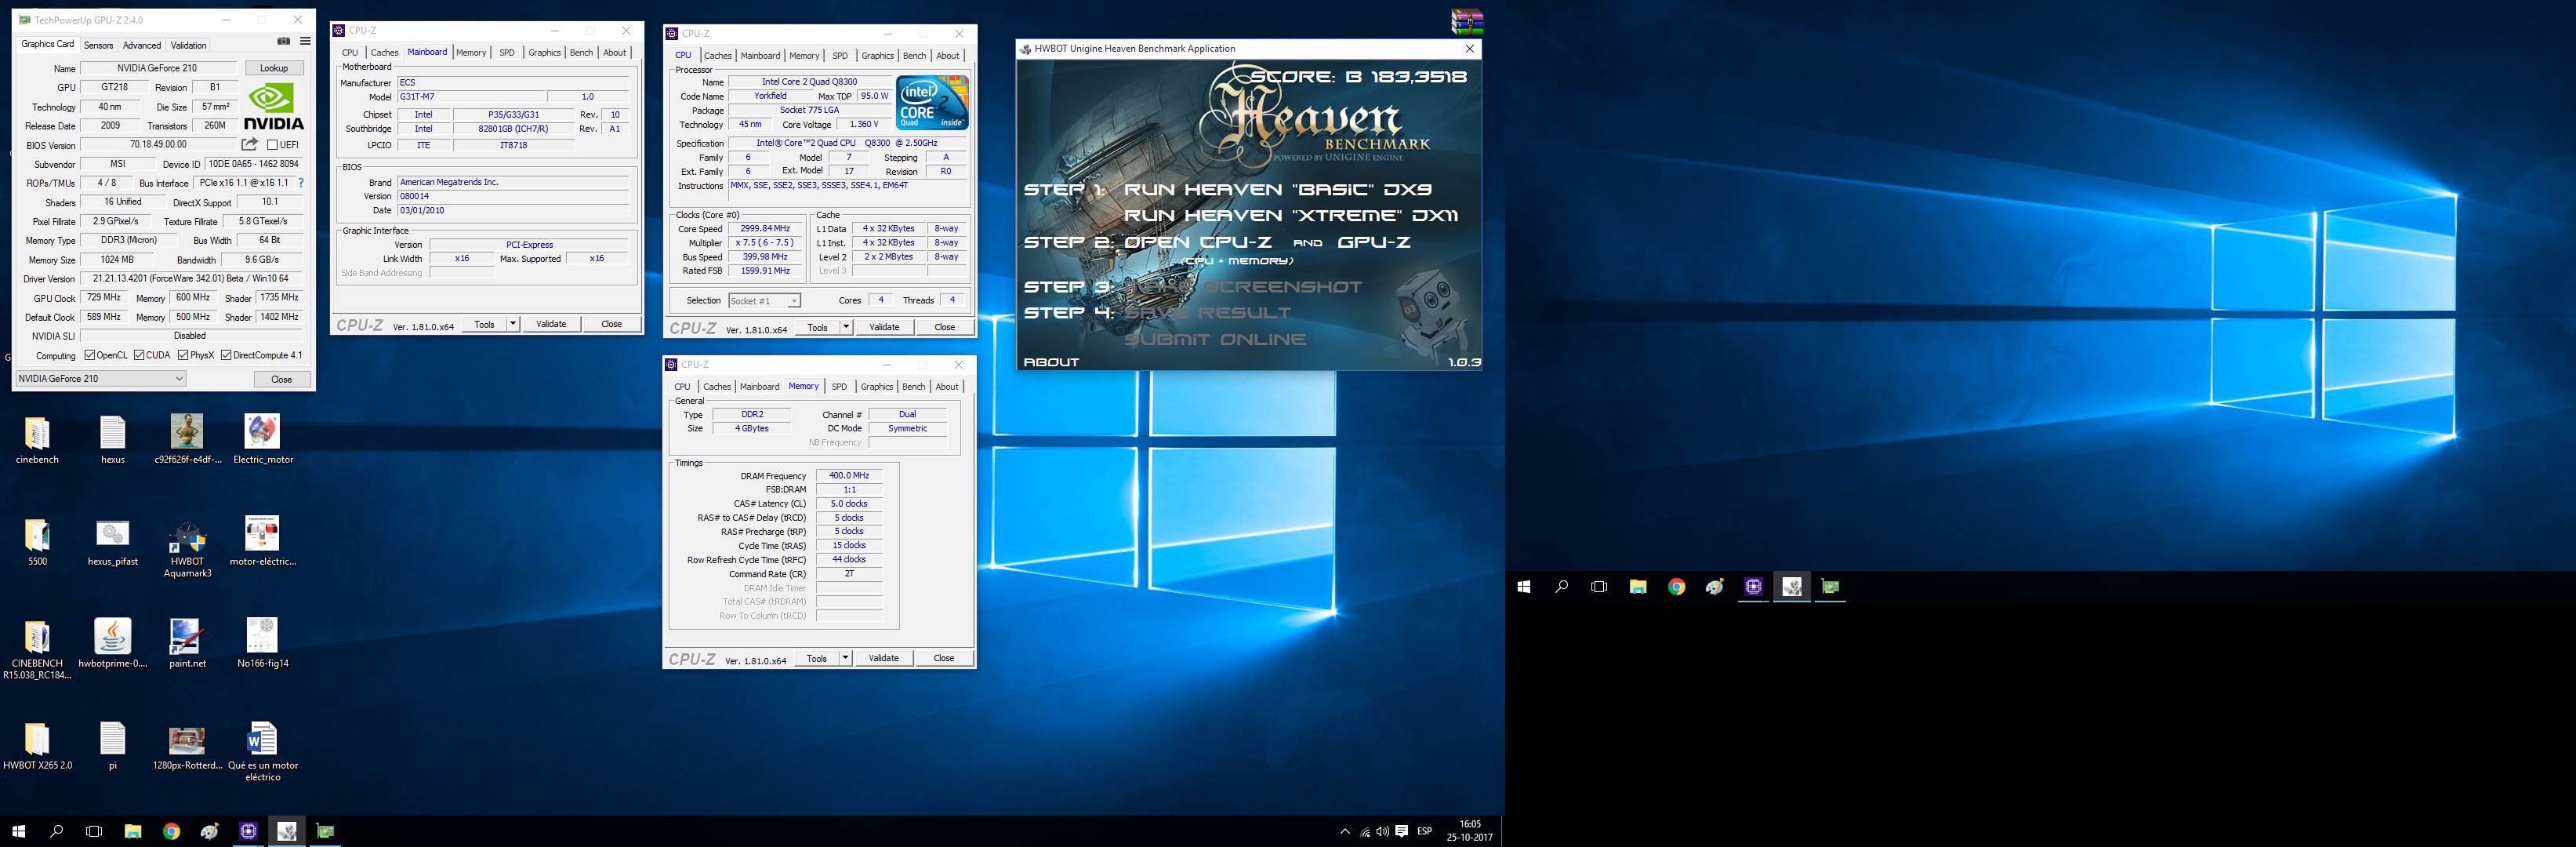Select the No166-fig14 desktop icon
The height and width of the screenshot is (847, 2576).
click(x=262, y=636)
